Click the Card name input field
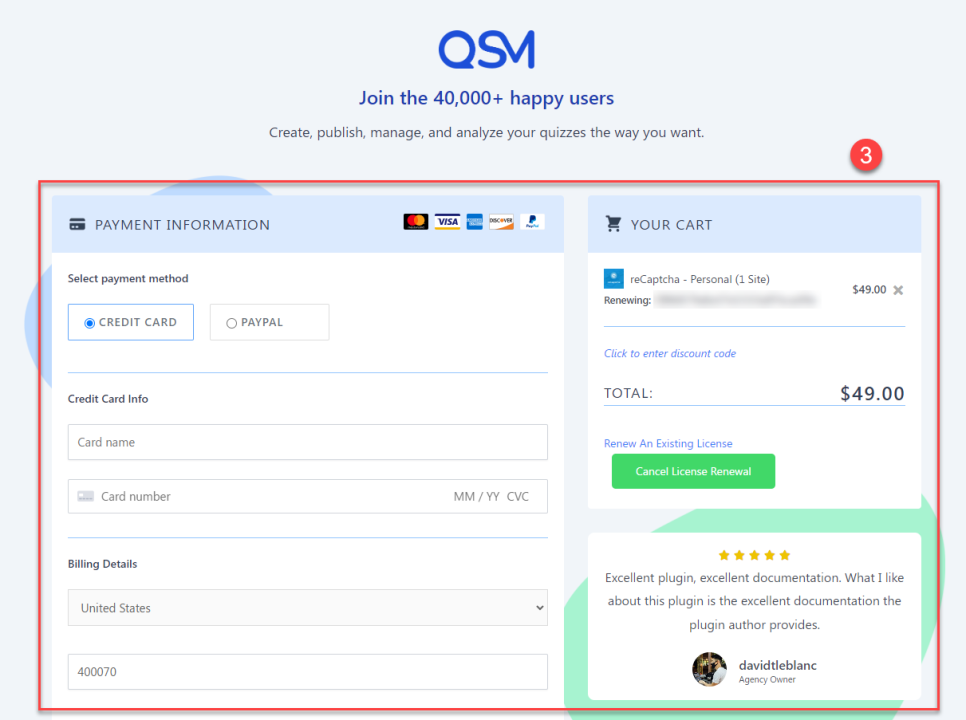The image size is (966, 720). [307, 442]
